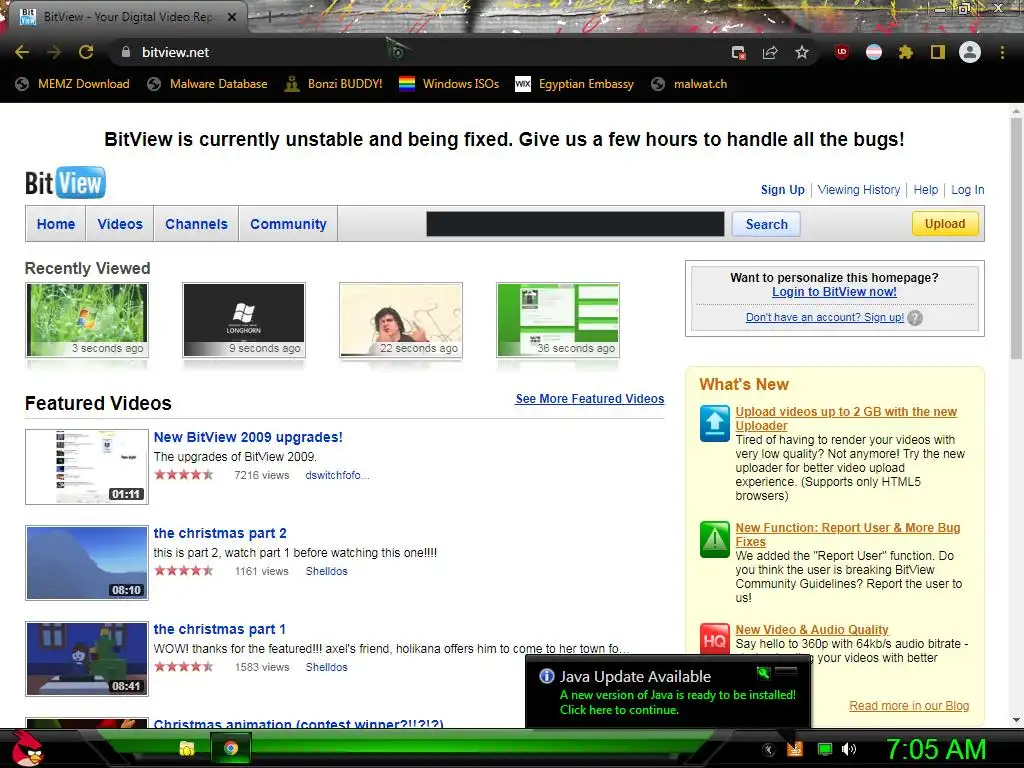Open the 08:10 christmas part 2 thumbnail
This screenshot has width=1024, height=768.
(x=87, y=563)
